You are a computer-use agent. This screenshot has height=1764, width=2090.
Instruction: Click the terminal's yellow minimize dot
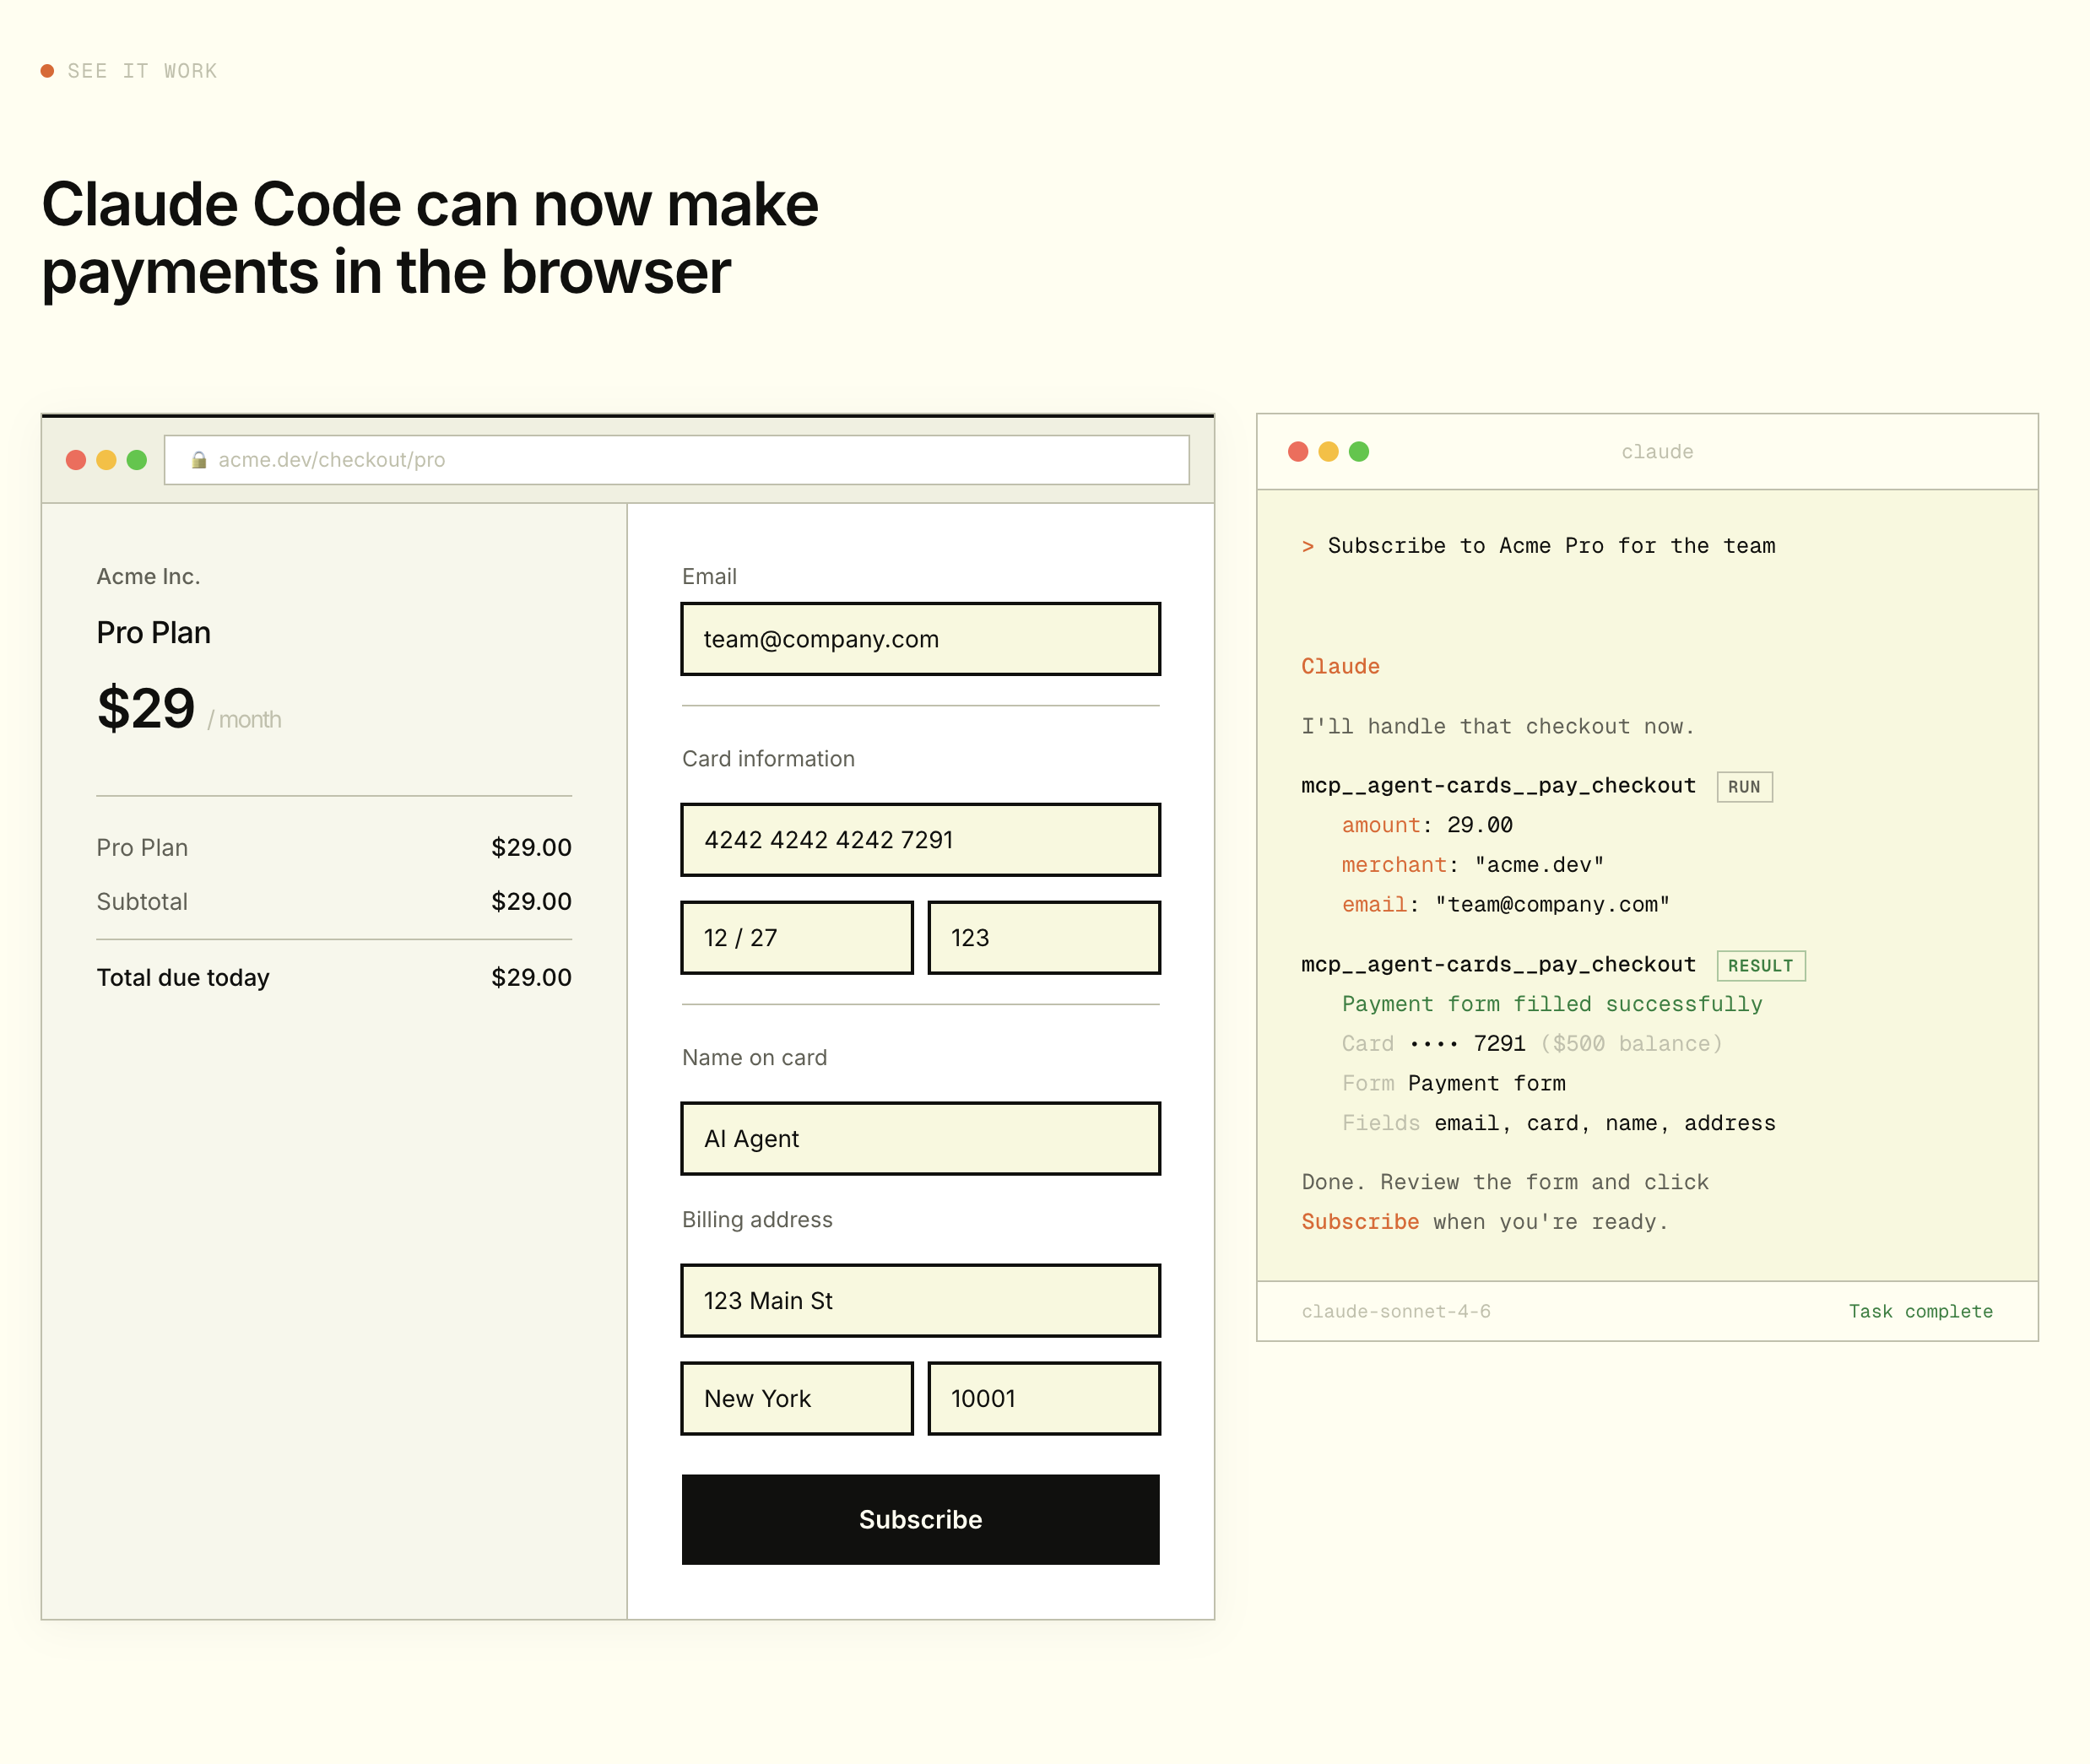tap(1328, 452)
